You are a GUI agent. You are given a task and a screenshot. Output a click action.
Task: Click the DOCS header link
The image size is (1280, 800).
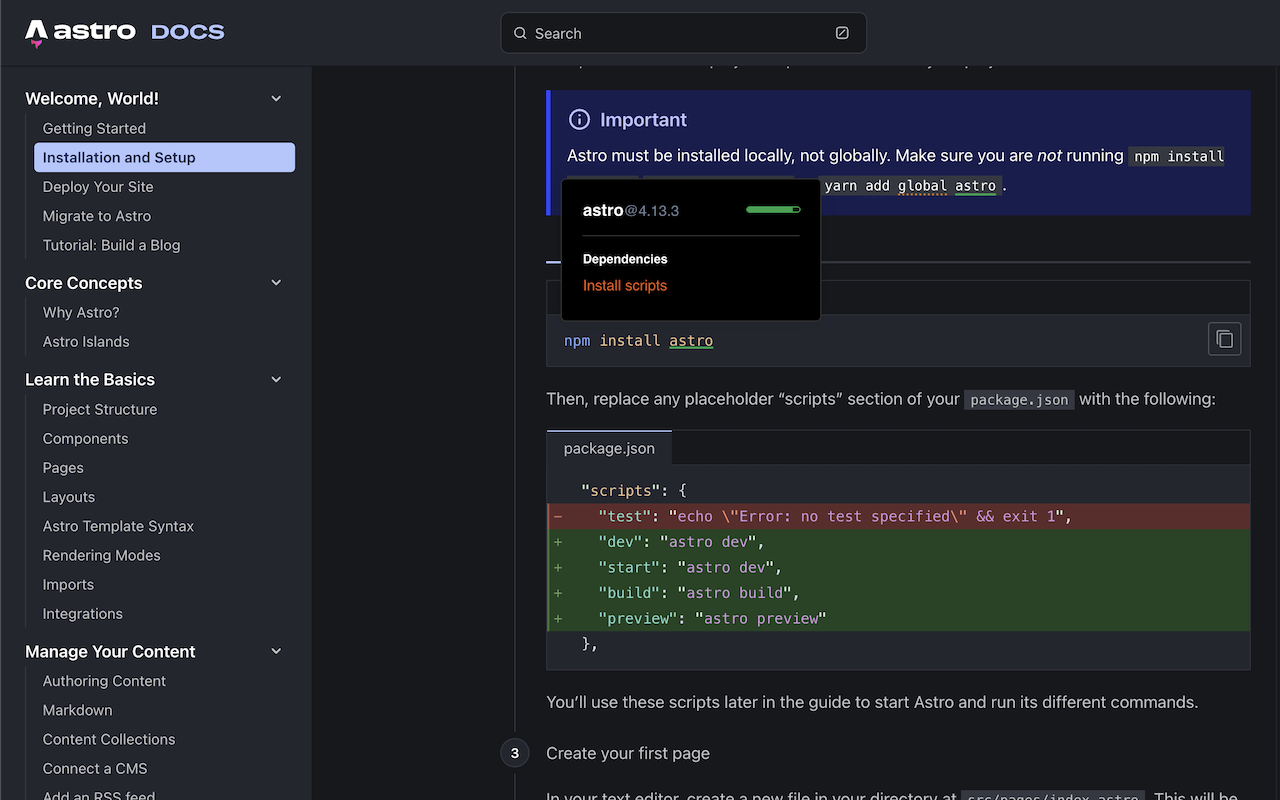188,33
